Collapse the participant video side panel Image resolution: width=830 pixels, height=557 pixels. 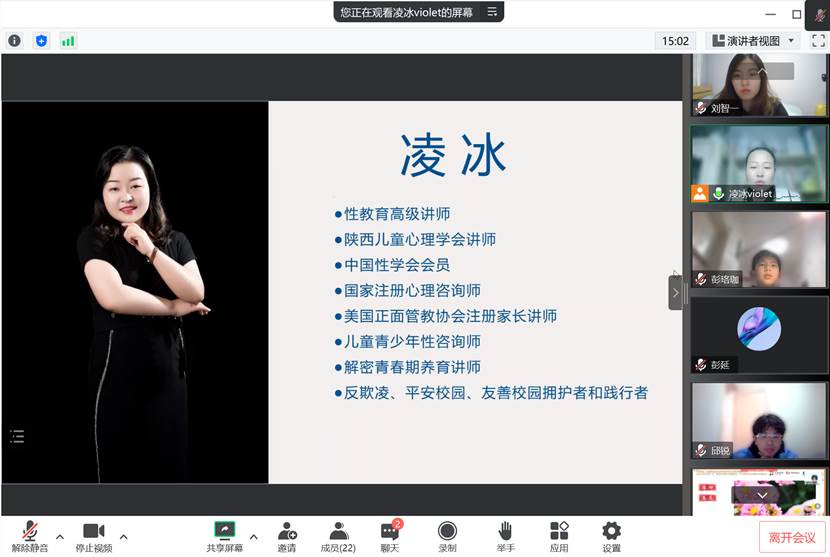(x=675, y=293)
